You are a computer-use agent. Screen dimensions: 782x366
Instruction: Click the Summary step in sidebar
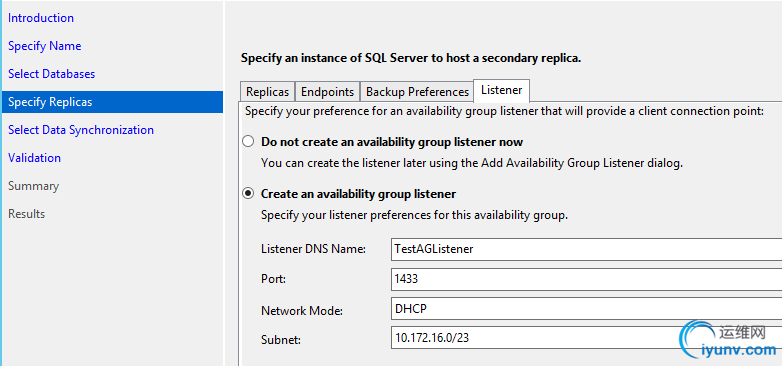[x=33, y=186]
